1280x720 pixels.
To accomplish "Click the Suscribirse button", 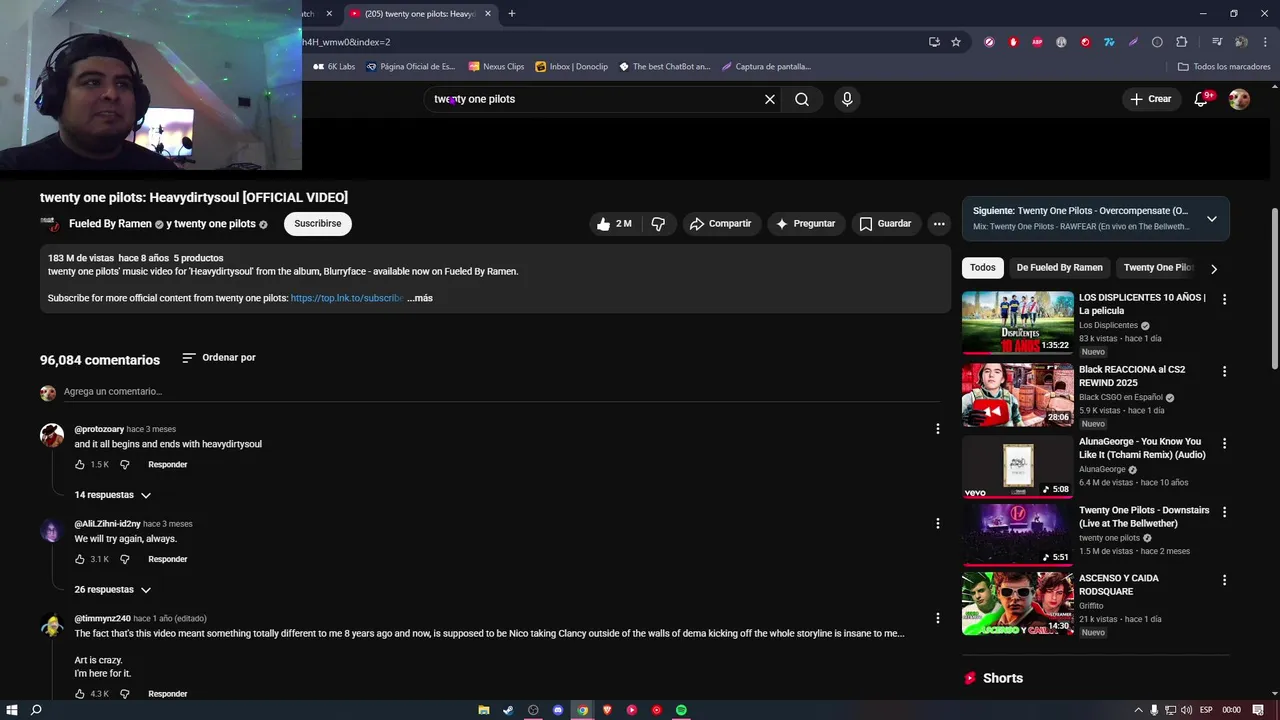I will point(318,224).
